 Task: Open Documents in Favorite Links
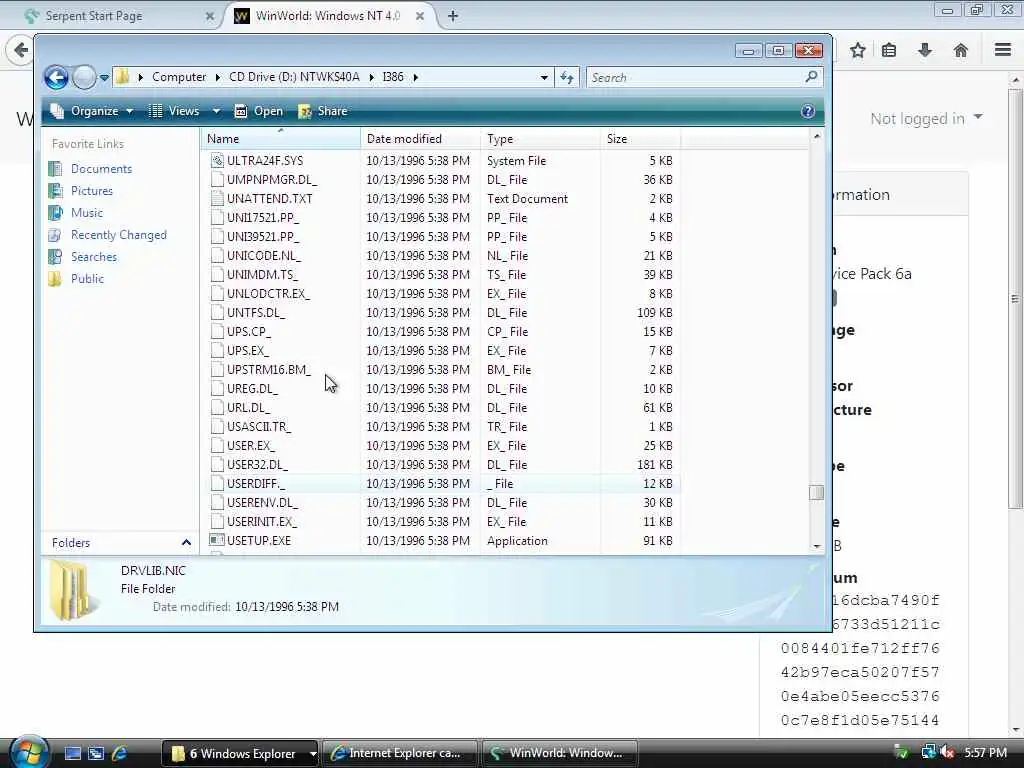pos(101,168)
